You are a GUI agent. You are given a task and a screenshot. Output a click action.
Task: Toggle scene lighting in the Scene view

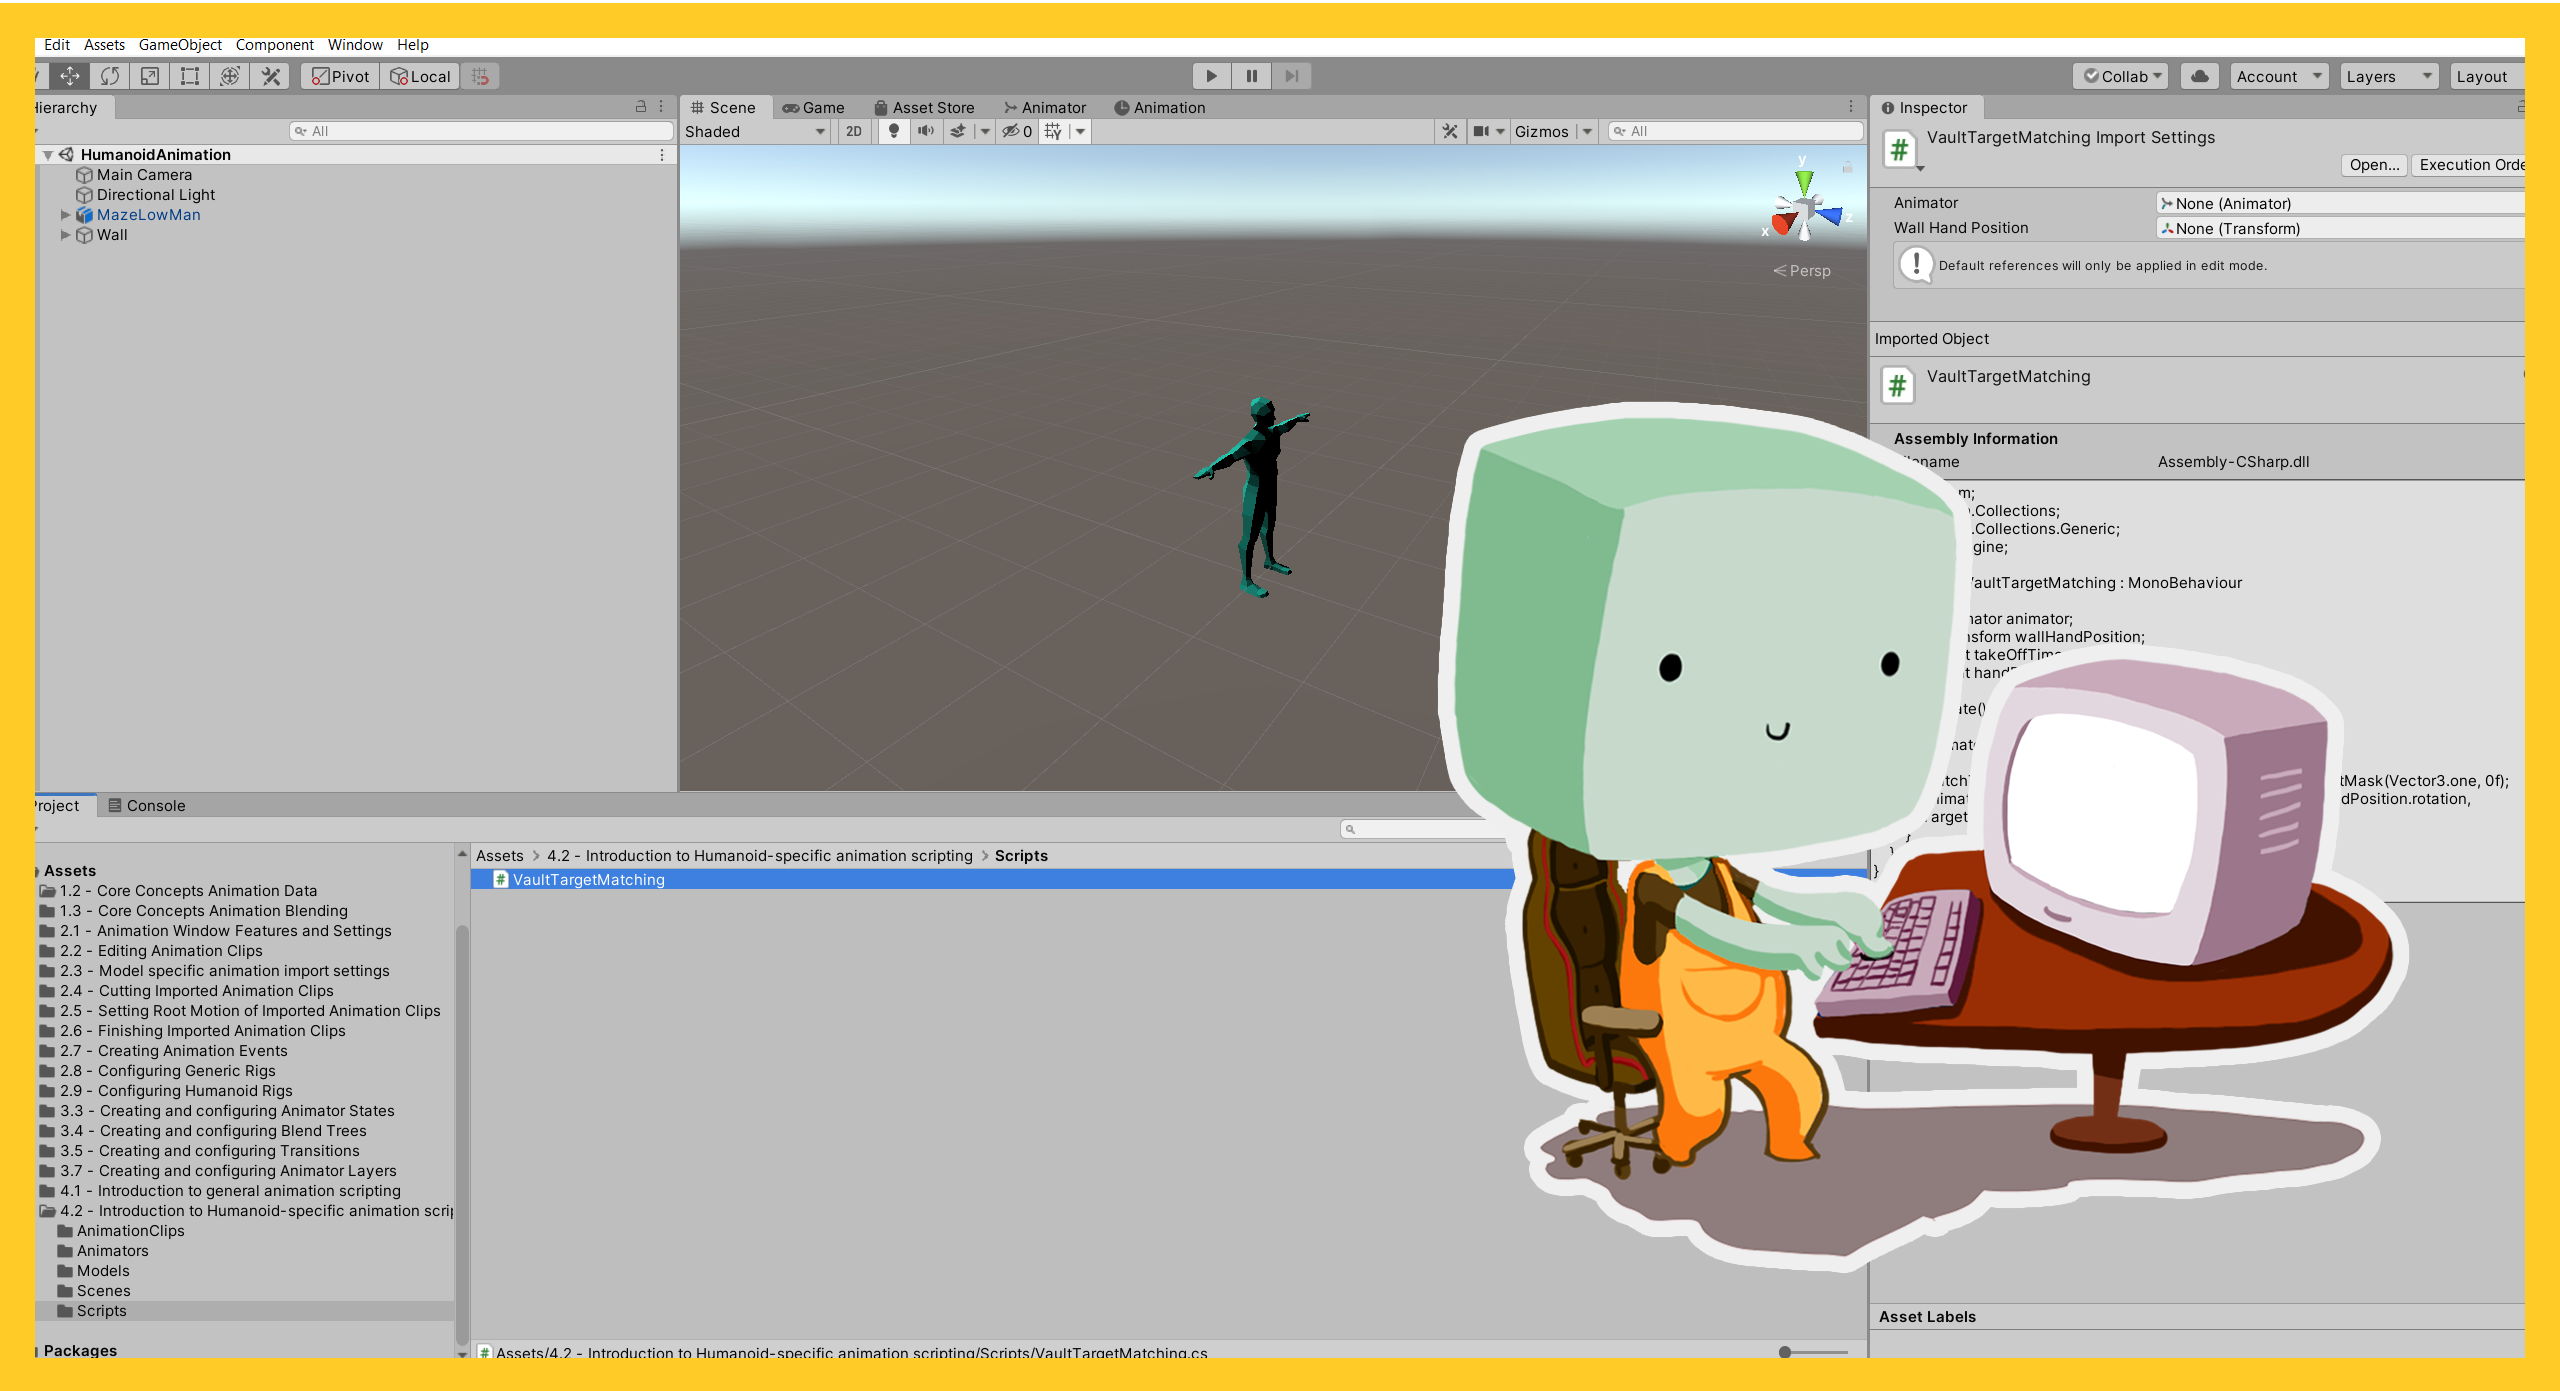click(x=893, y=131)
